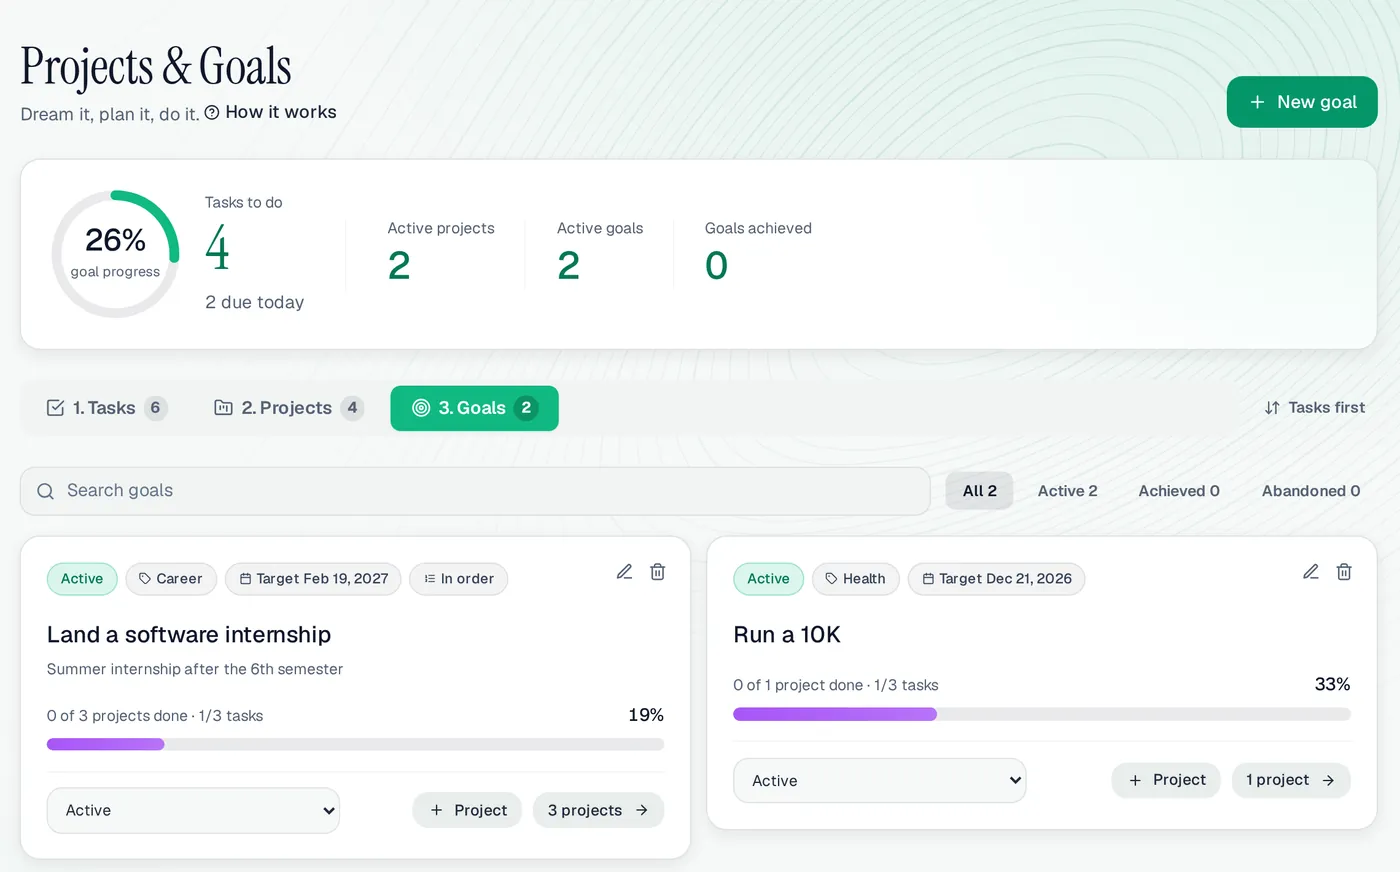
Task: Add a project to the internship goal
Action: pyautogui.click(x=469, y=811)
